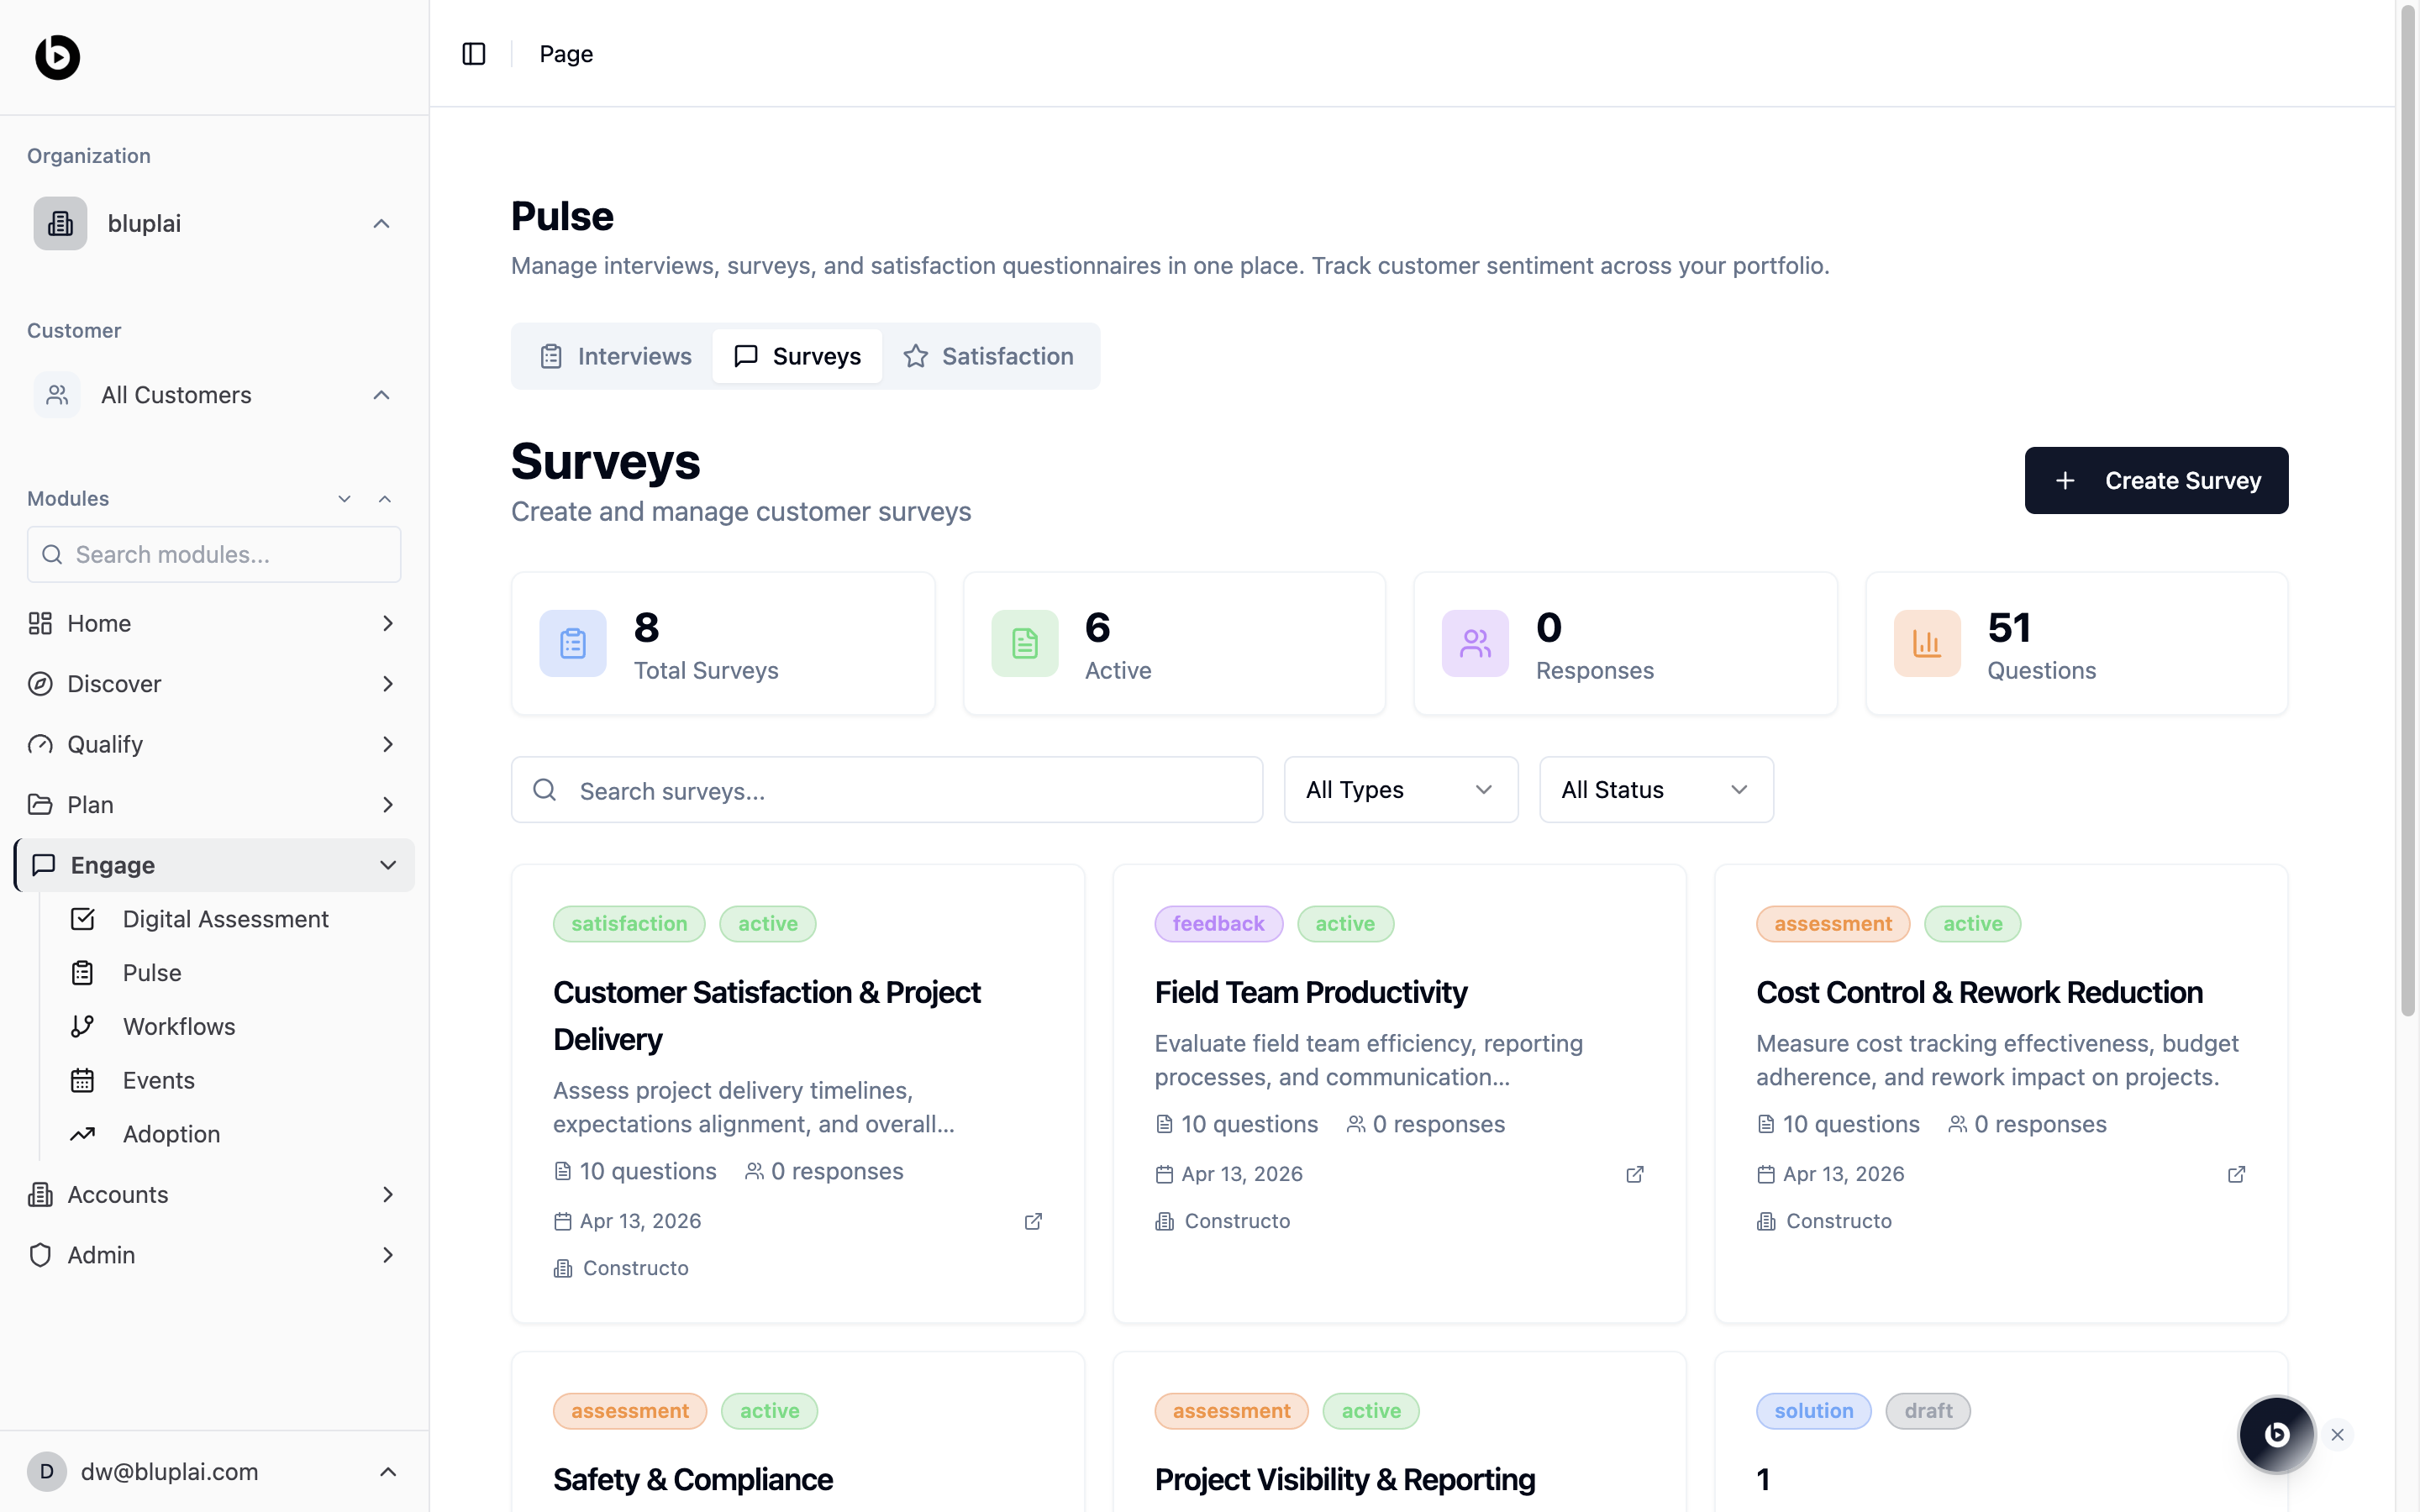The height and width of the screenshot is (1512, 2420).
Task: Open external link on Cost Control card
Action: click(x=2237, y=1174)
